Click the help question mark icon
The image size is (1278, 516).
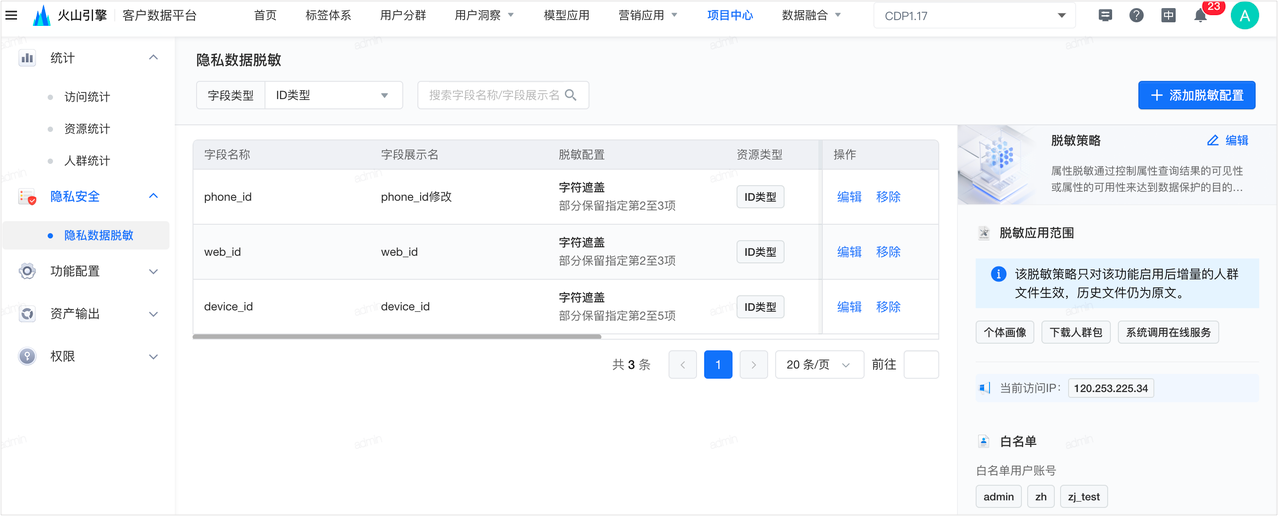pyautogui.click(x=1137, y=15)
